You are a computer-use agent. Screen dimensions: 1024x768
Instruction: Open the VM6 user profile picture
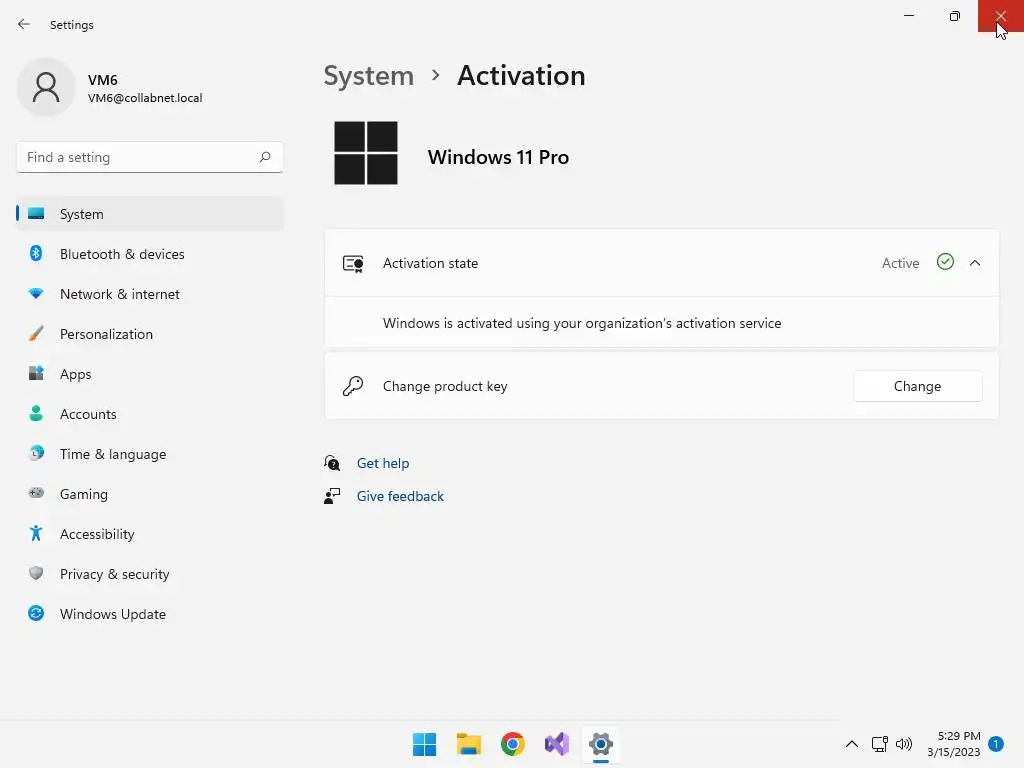click(x=46, y=87)
